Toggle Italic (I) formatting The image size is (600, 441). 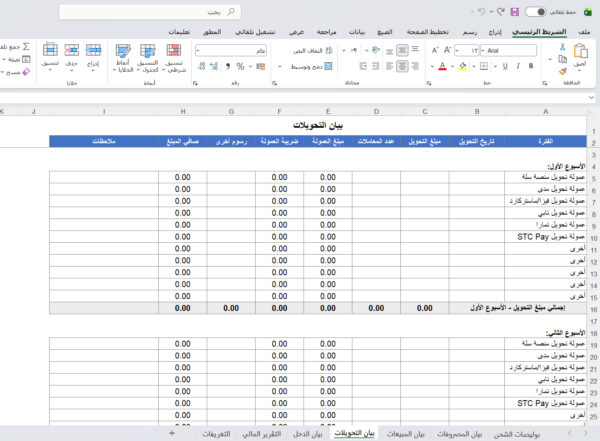(x=518, y=66)
